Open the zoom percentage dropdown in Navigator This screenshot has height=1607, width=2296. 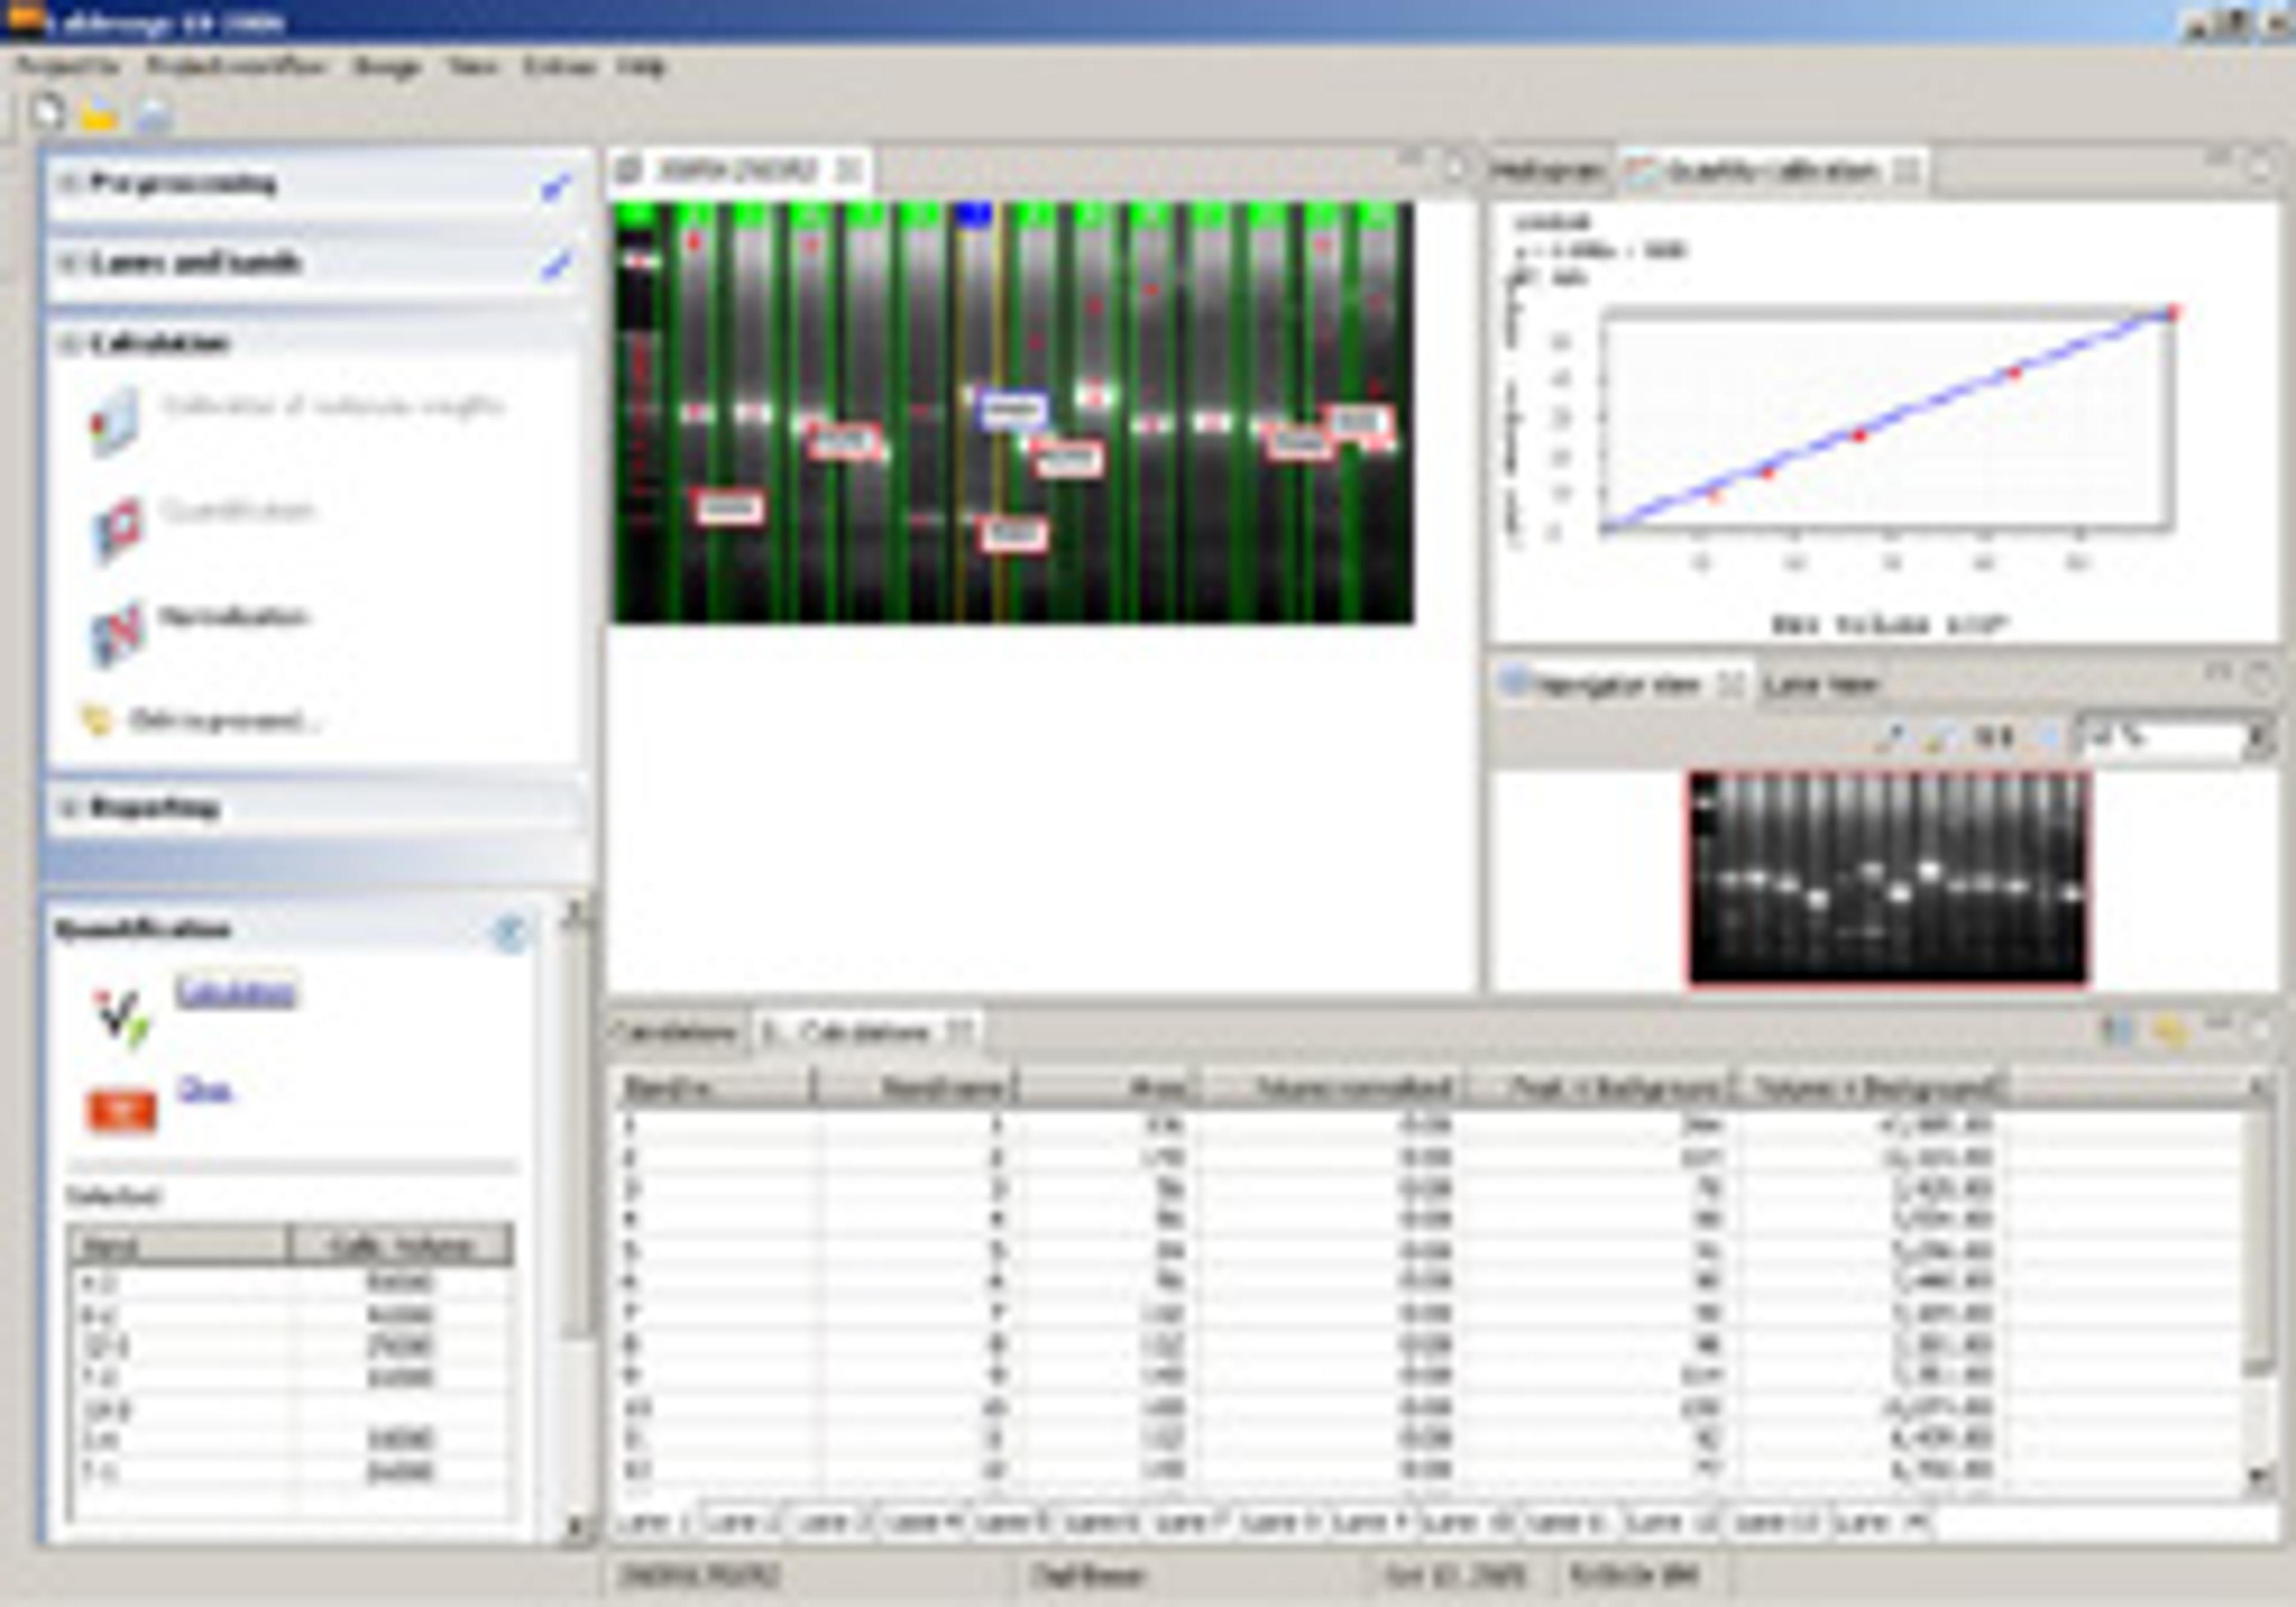pyautogui.click(x=2256, y=739)
